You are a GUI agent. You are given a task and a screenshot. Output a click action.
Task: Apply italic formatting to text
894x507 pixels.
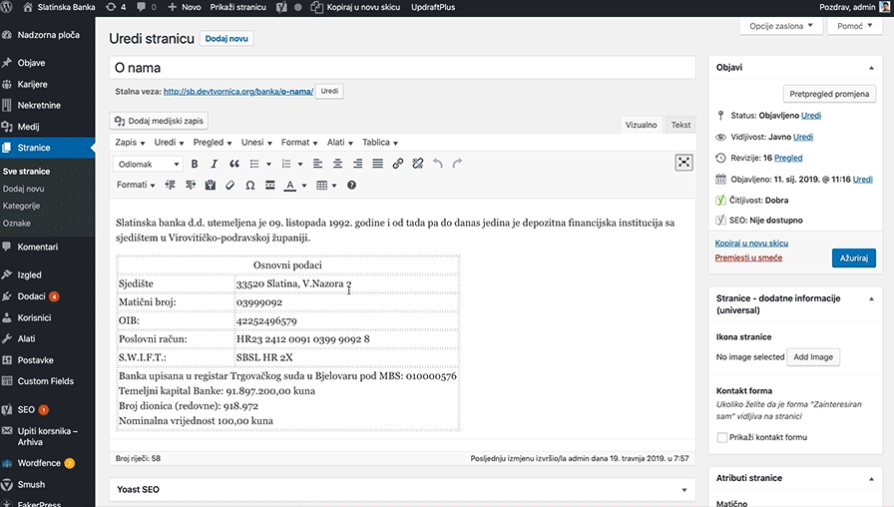coord(215,164)
